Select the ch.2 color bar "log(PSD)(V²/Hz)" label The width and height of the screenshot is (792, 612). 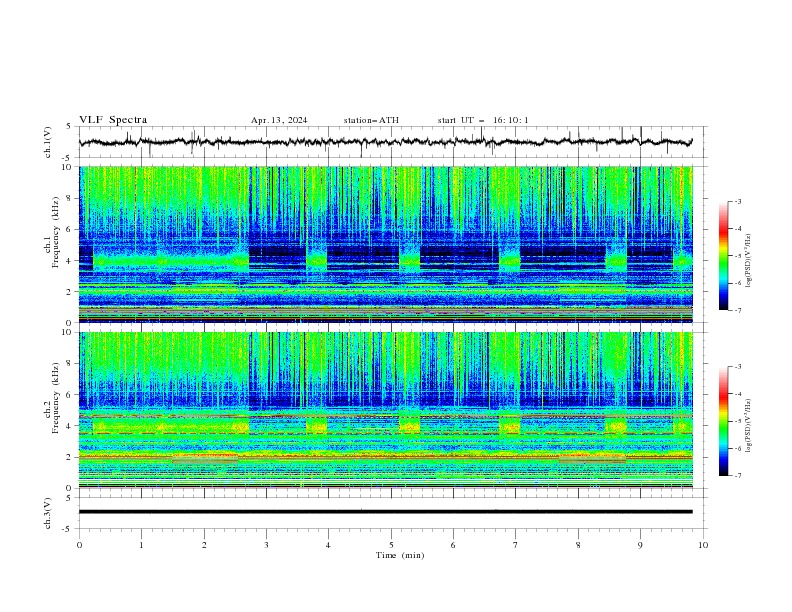(748, 426)
